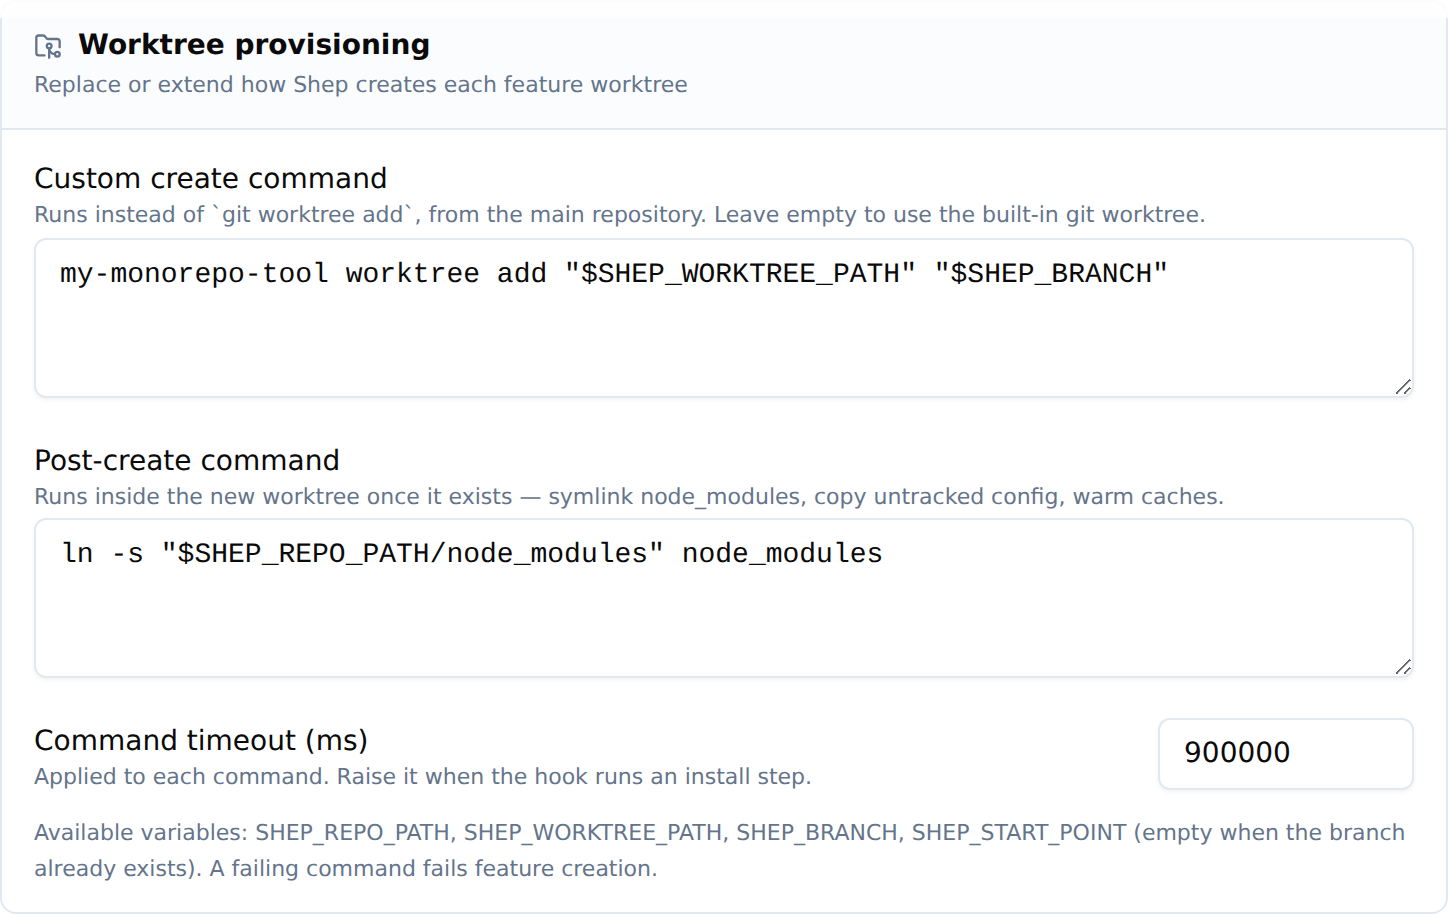Click the 'Available variables' help paragraph
The height and width of the screenshot is (914, 1448).
[720, 851]
